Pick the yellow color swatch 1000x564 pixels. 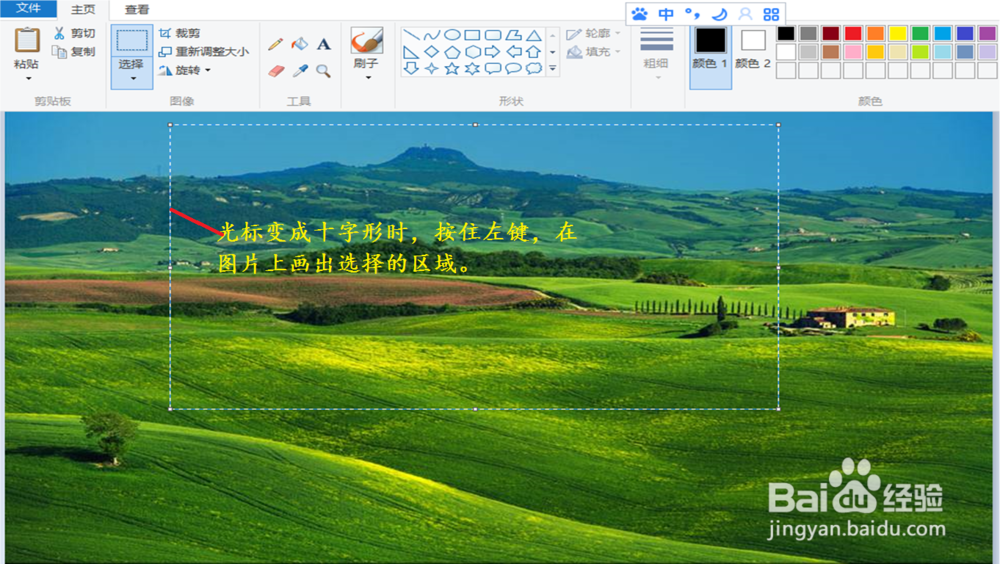(897, 33)
